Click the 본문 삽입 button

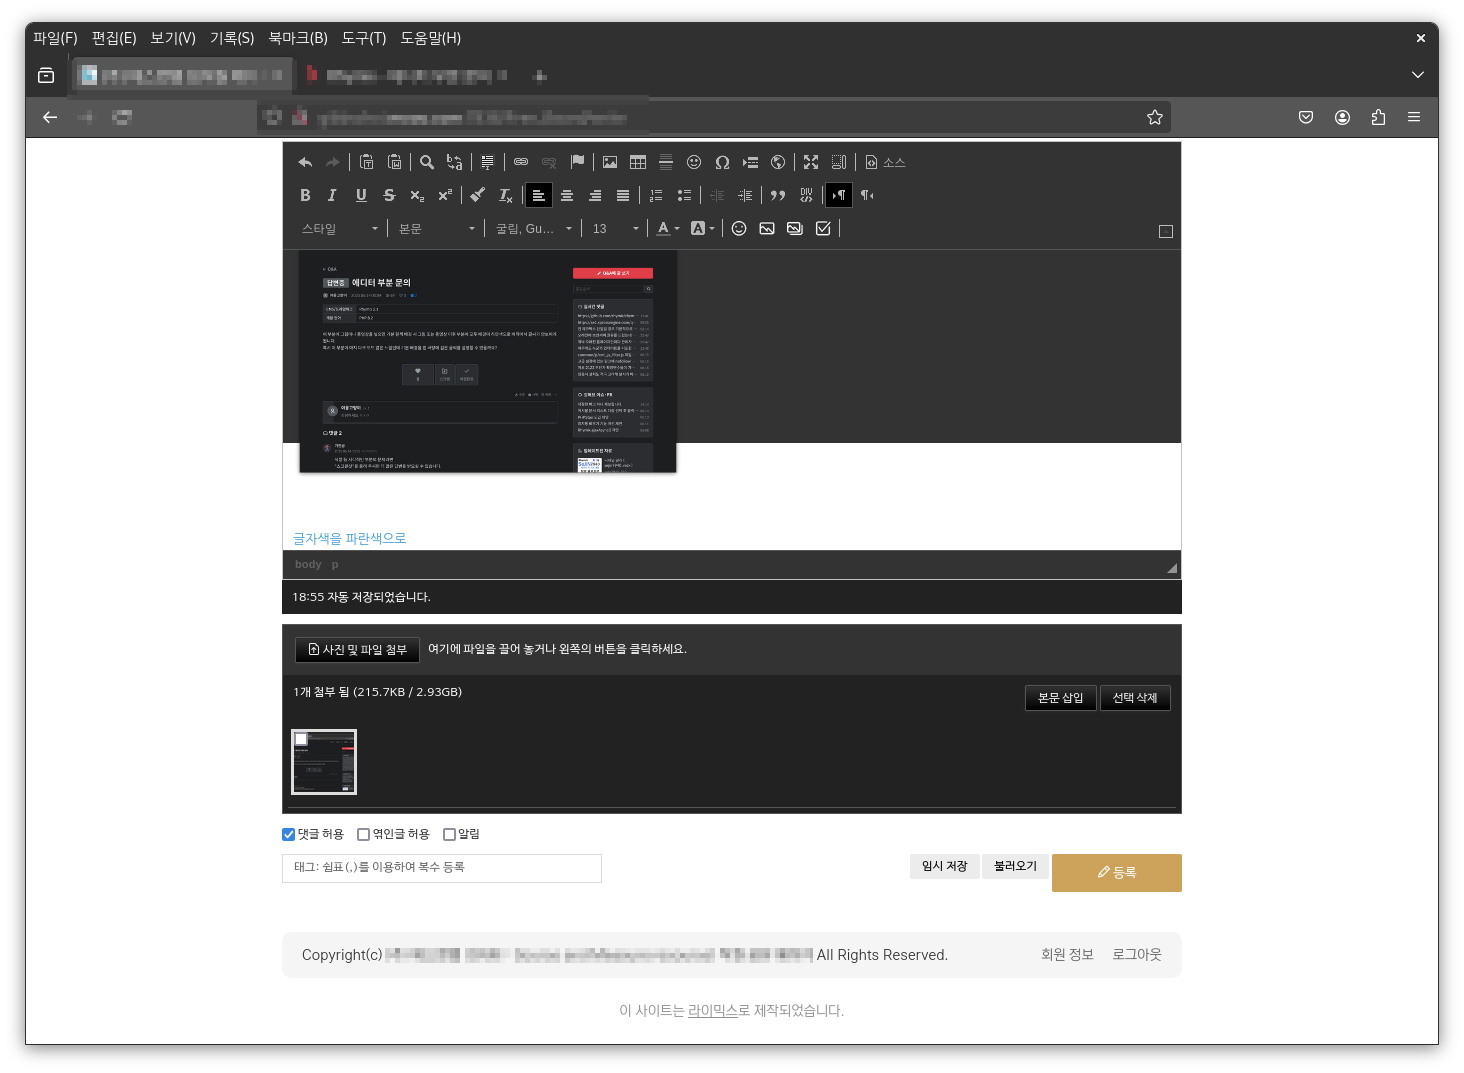(1060, 698)
